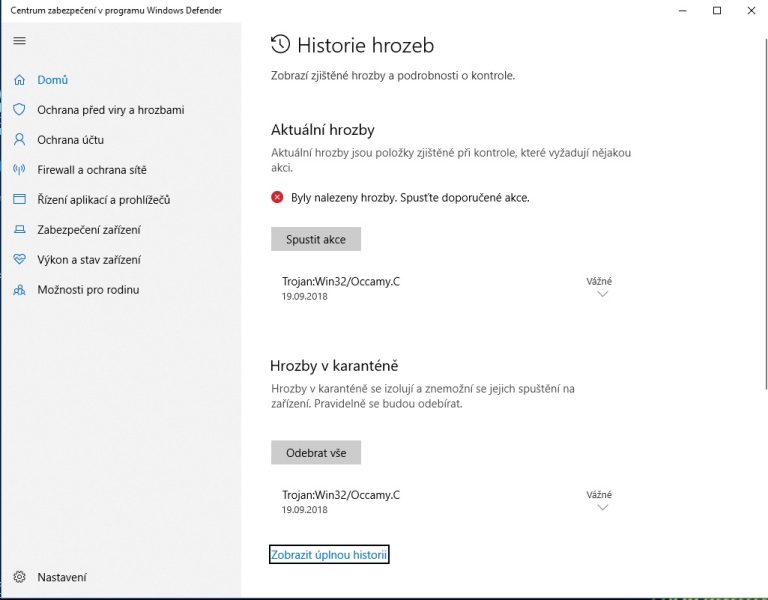Select Trojan:Win32/Occamy.C under Aktuální hrozby
Screen dimensions: 768x600
[x=341, y=281]
